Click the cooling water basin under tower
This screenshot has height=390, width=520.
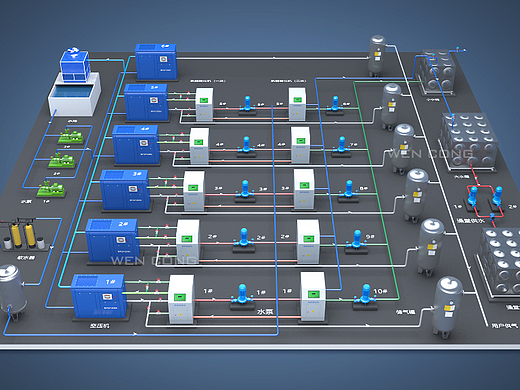74,95
